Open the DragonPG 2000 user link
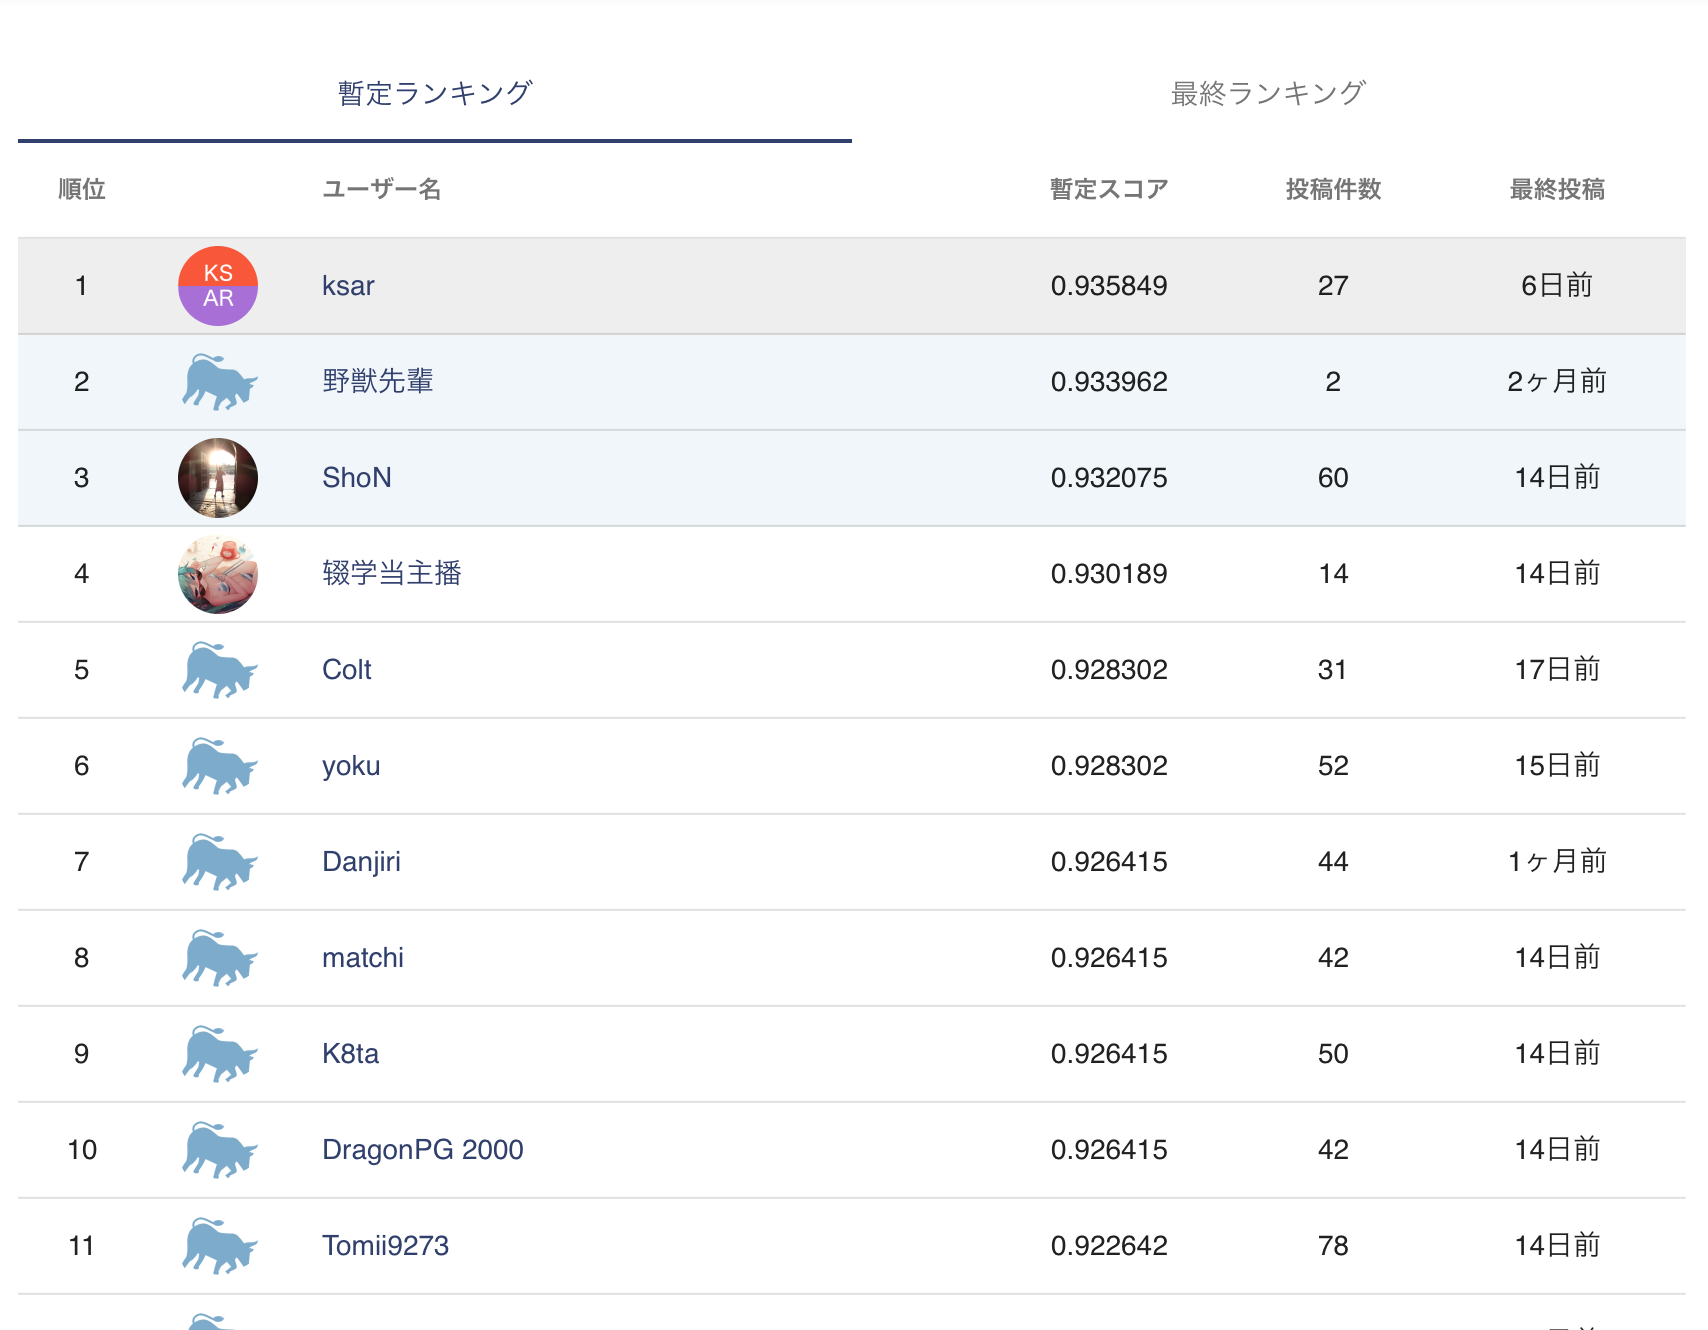This screenshot has height=1330, width=1708. (x=423, y=1150)
